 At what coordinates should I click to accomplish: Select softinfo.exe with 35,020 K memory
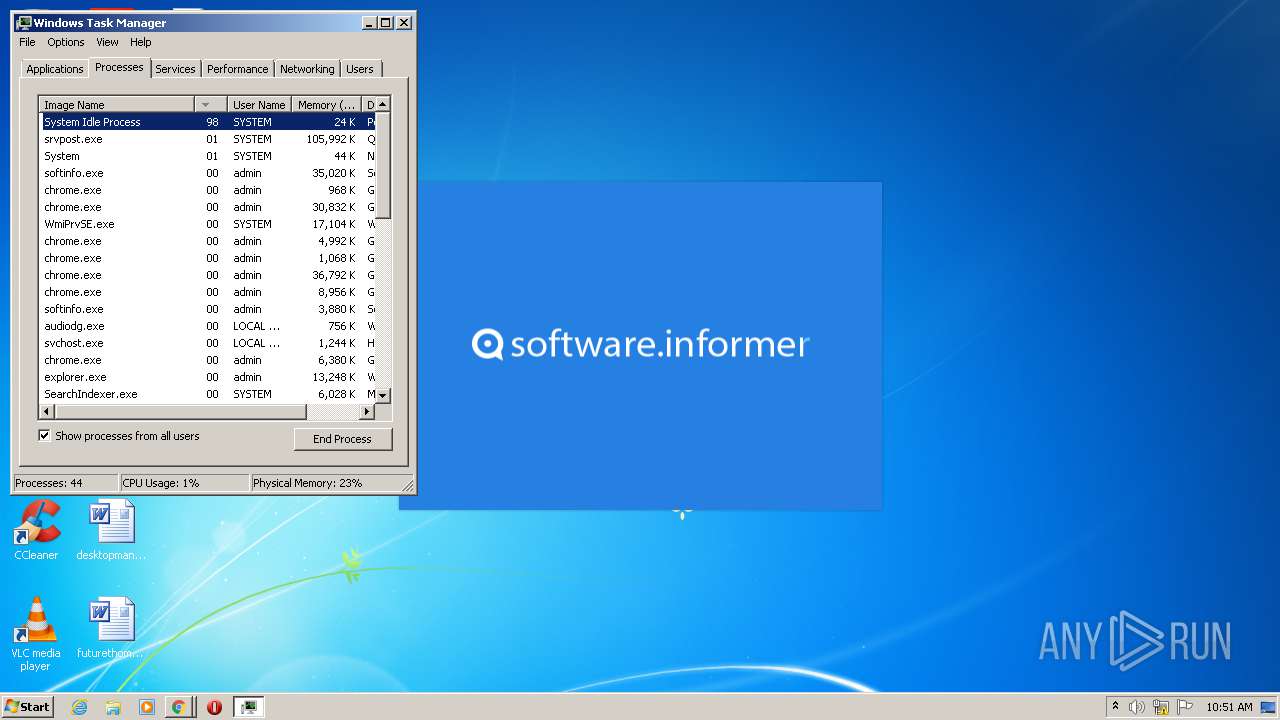(208, 173)
